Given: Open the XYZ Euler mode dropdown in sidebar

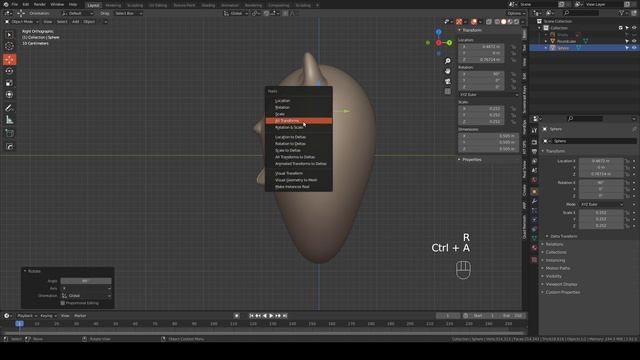Looking at the screenshot, I should [x=489, y=95].
